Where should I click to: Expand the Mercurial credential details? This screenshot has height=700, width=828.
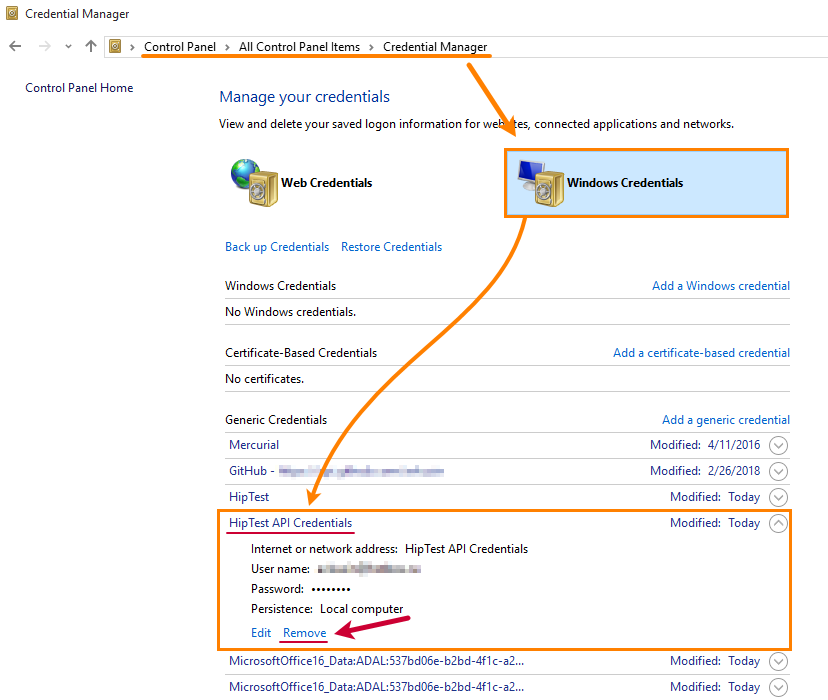tap(779, 444)
